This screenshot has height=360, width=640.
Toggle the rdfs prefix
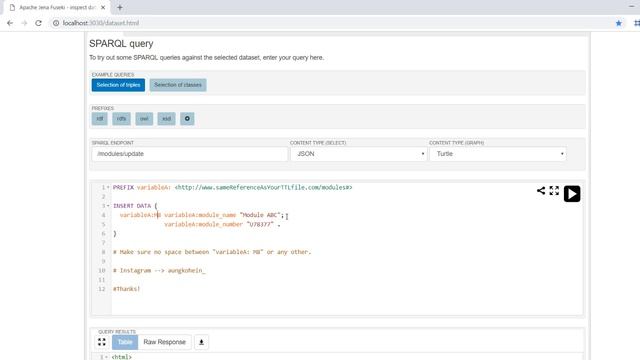(x=122, y=119)
